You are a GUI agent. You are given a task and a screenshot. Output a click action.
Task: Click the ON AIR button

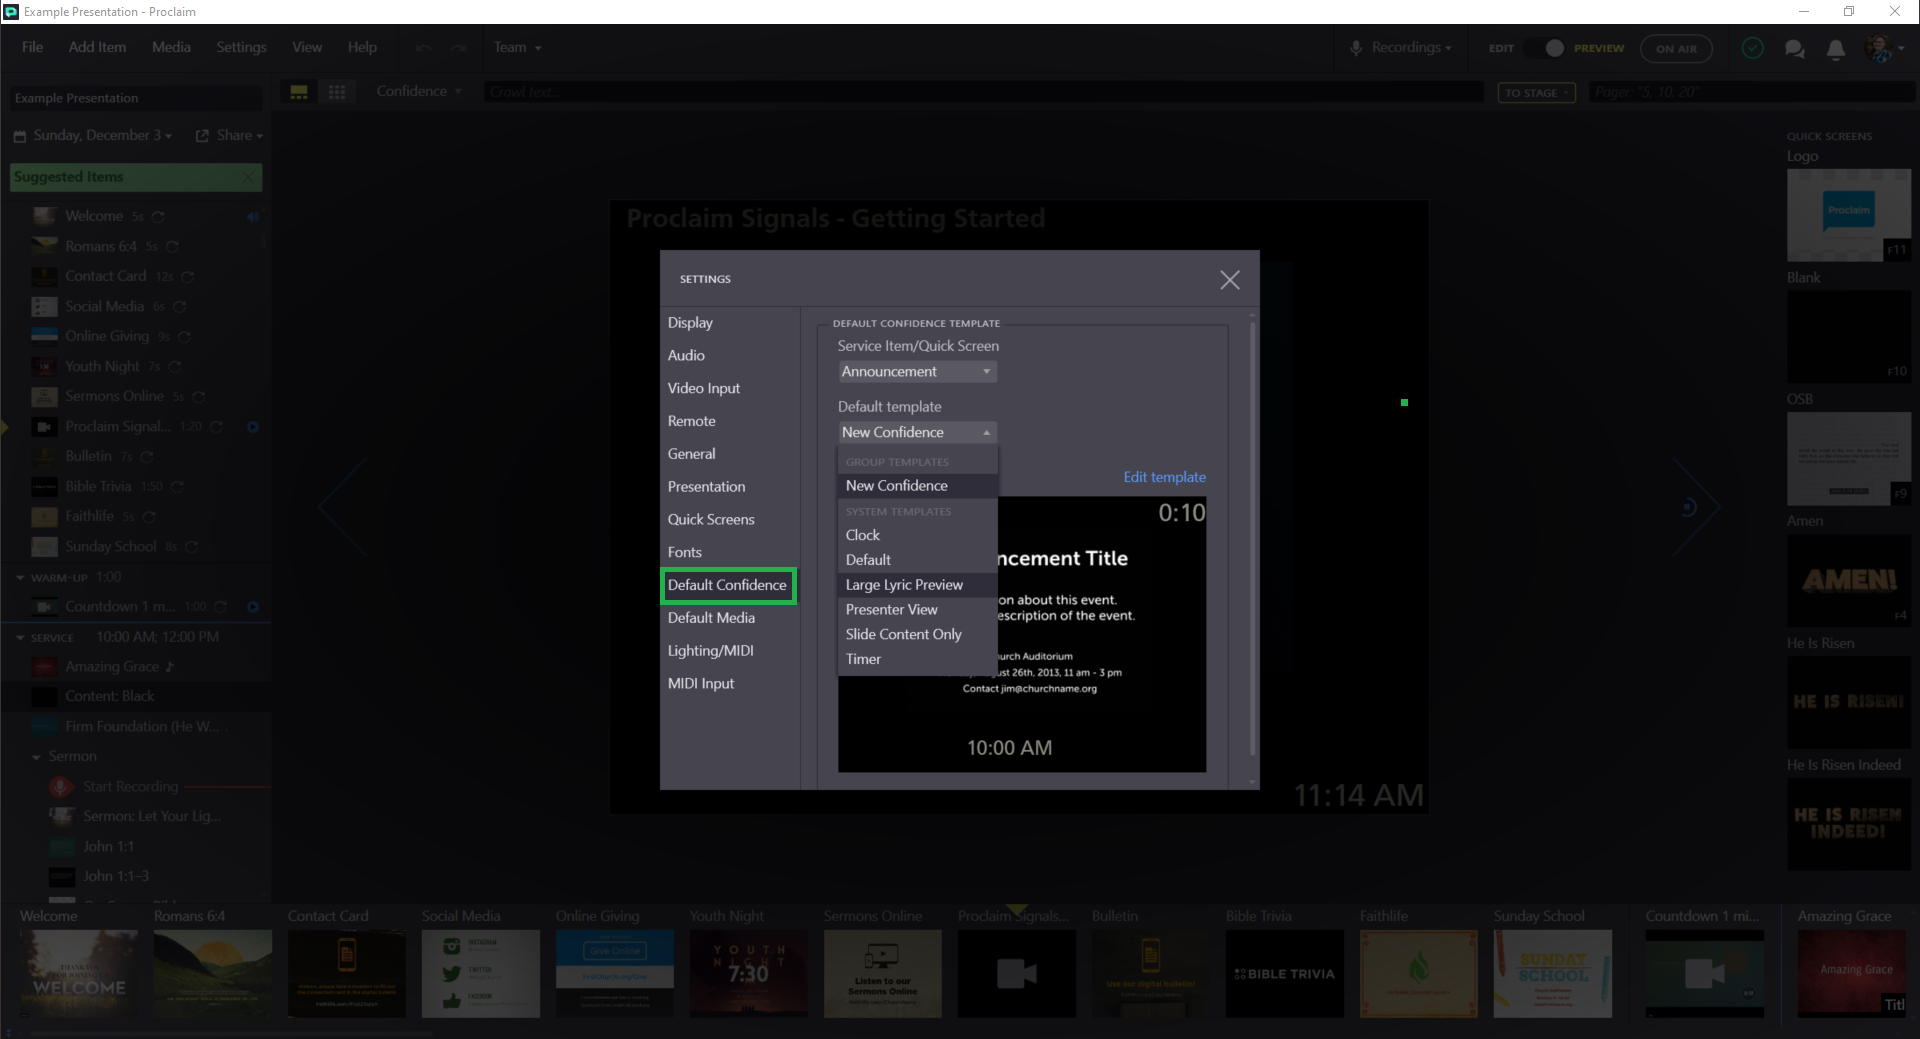point(1676,48)
